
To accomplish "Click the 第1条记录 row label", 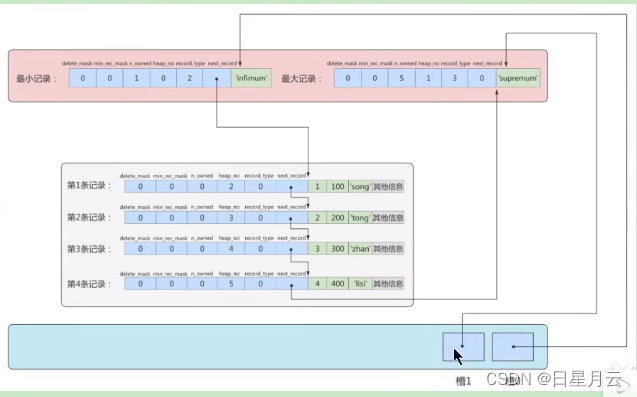I will point(89,186).
